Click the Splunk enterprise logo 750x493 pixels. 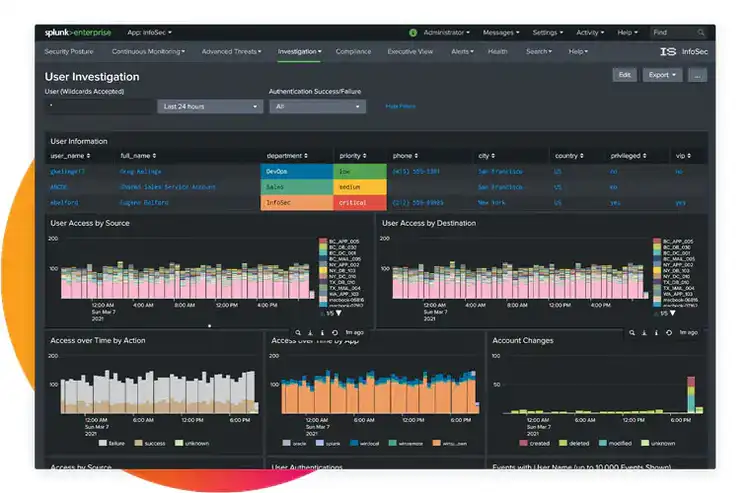[x=77, y=33]
